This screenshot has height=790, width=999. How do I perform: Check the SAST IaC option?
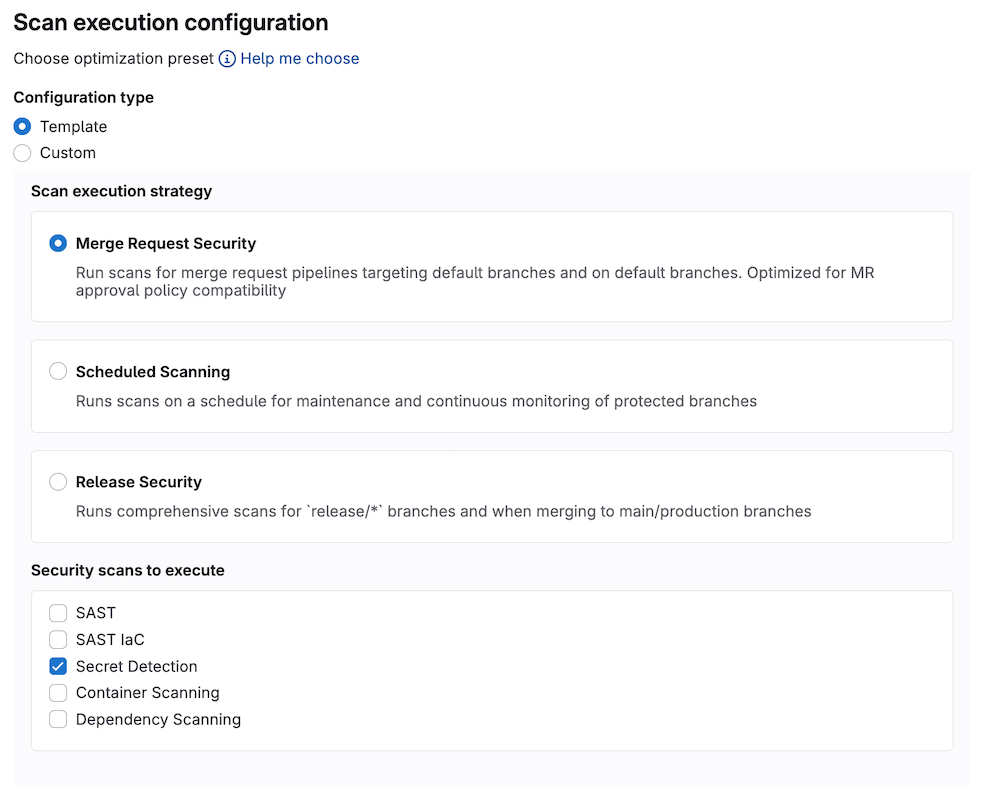coord(58,639)
